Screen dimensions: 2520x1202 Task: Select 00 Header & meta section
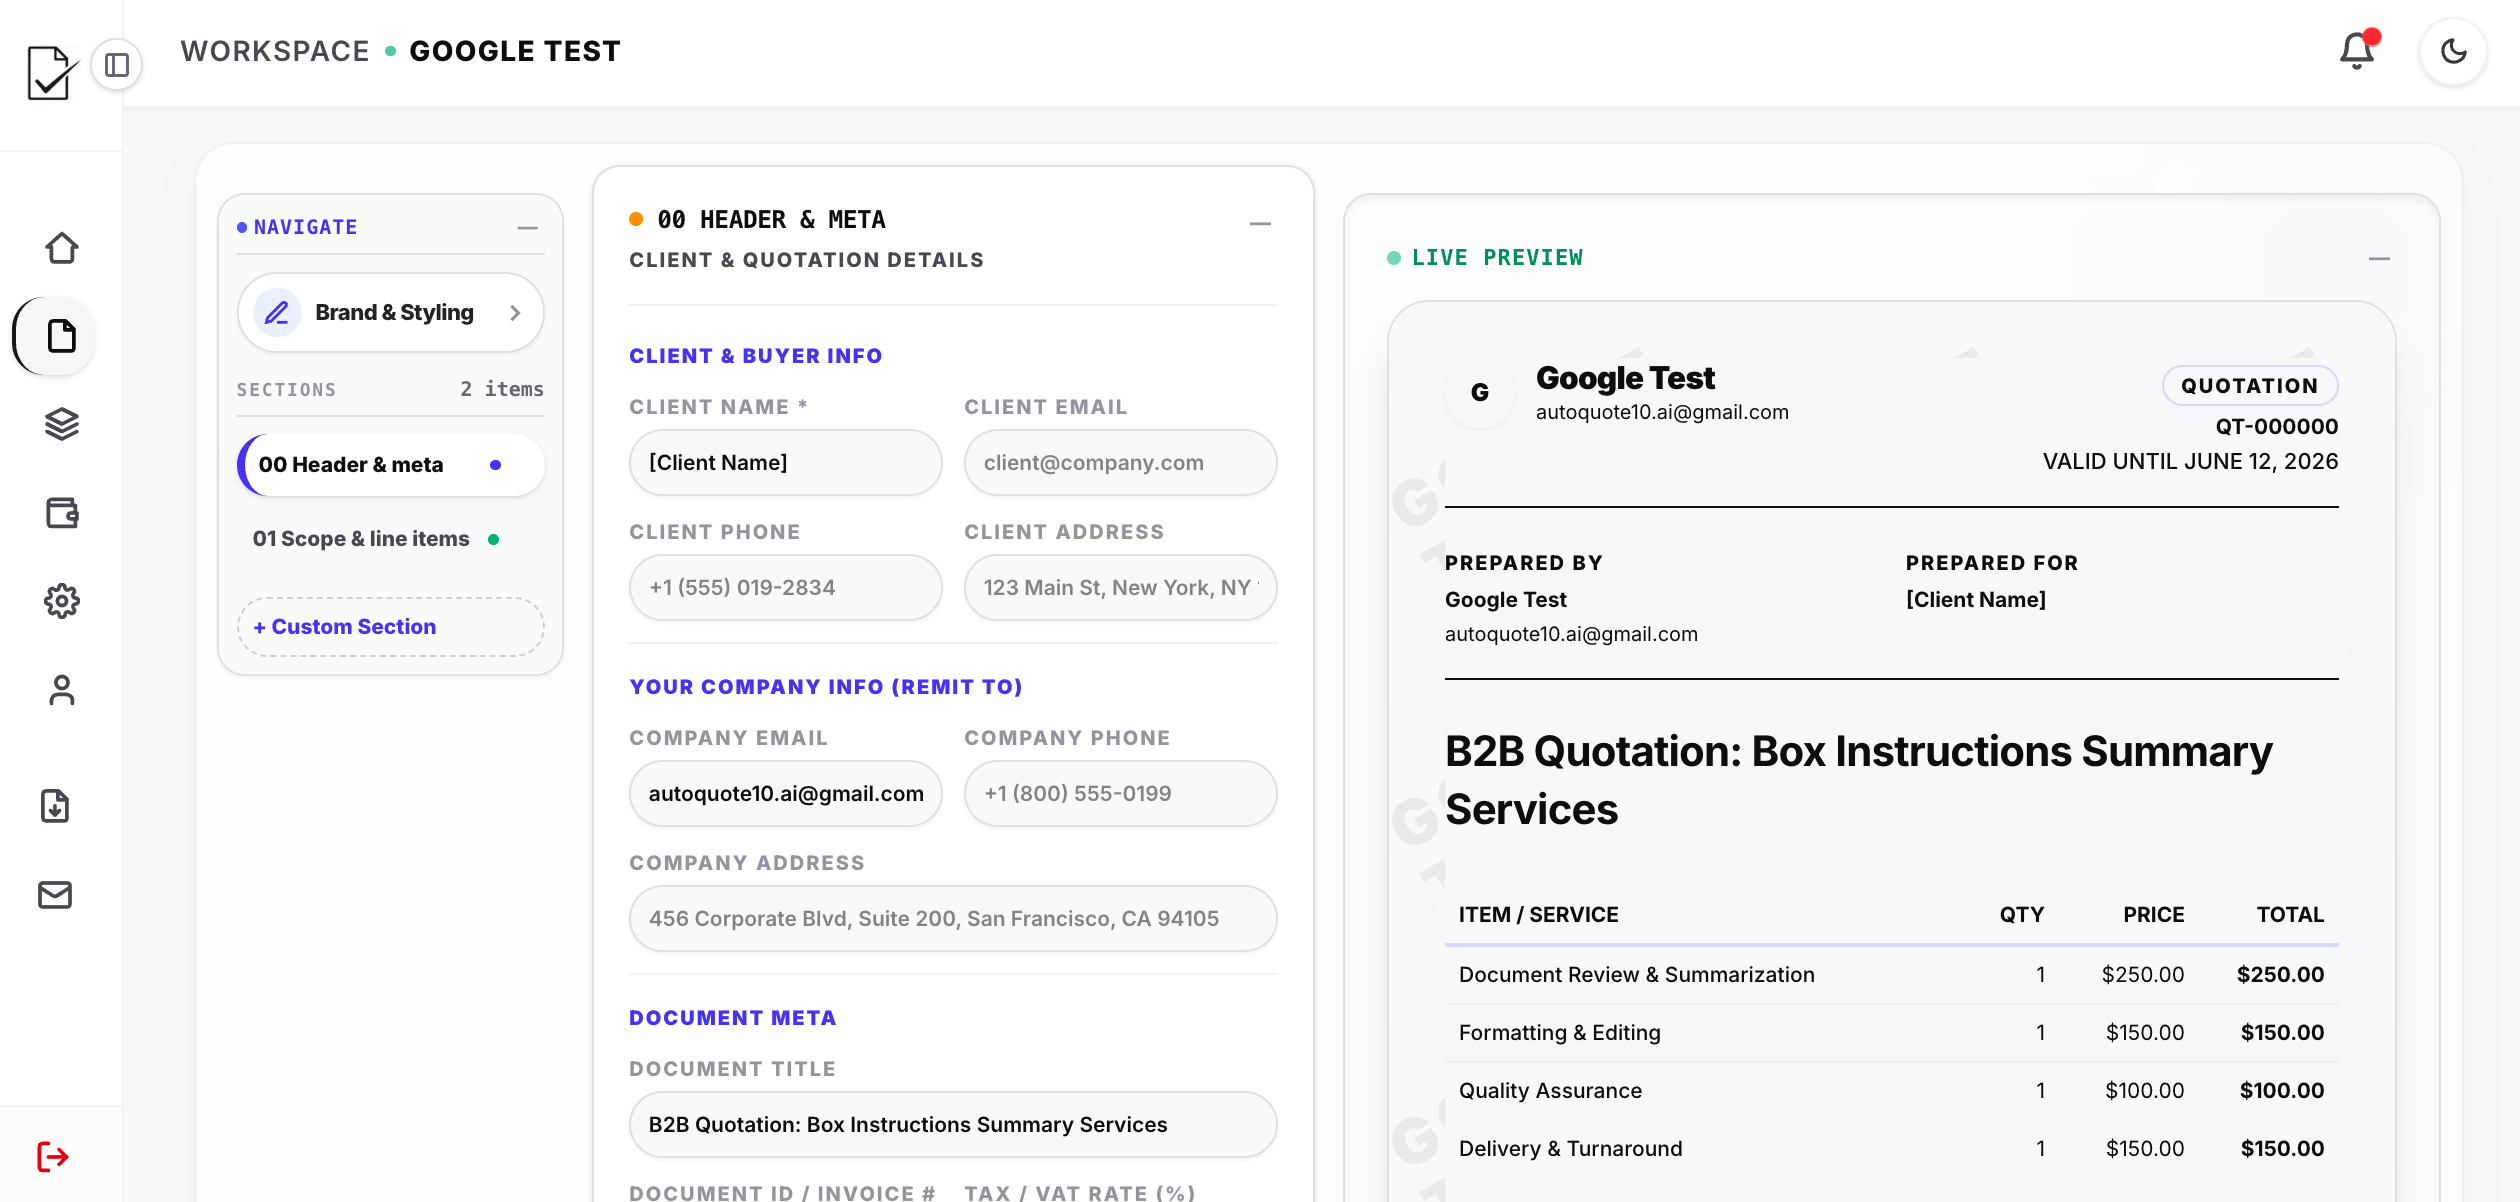[x=391, y=465]
